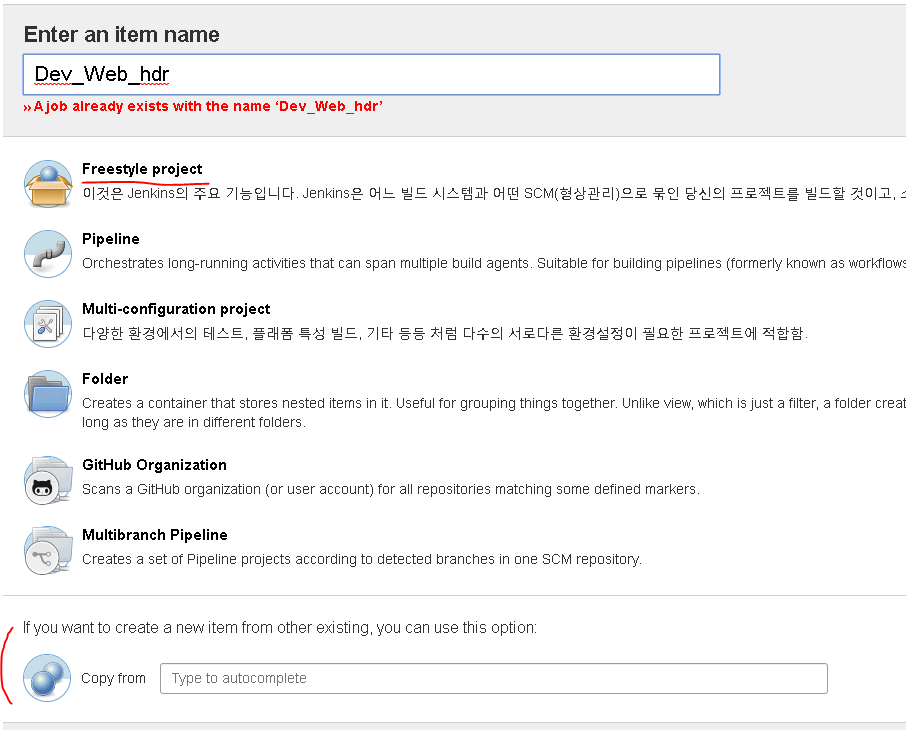Click the Copy from autocomplete field
906x730 pixels.
(x=494, y=679)
